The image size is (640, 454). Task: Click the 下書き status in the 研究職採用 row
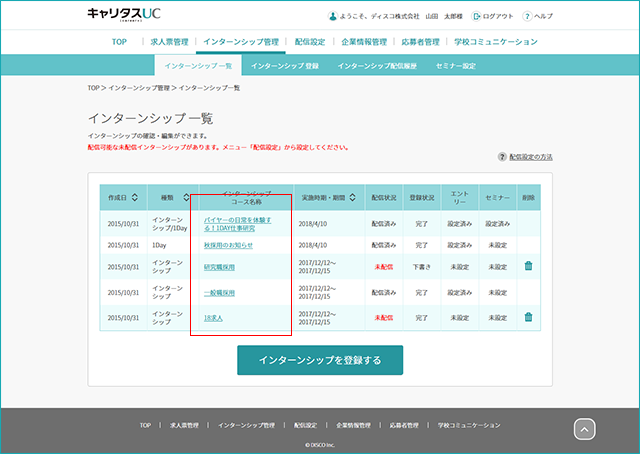coord(422,267)
